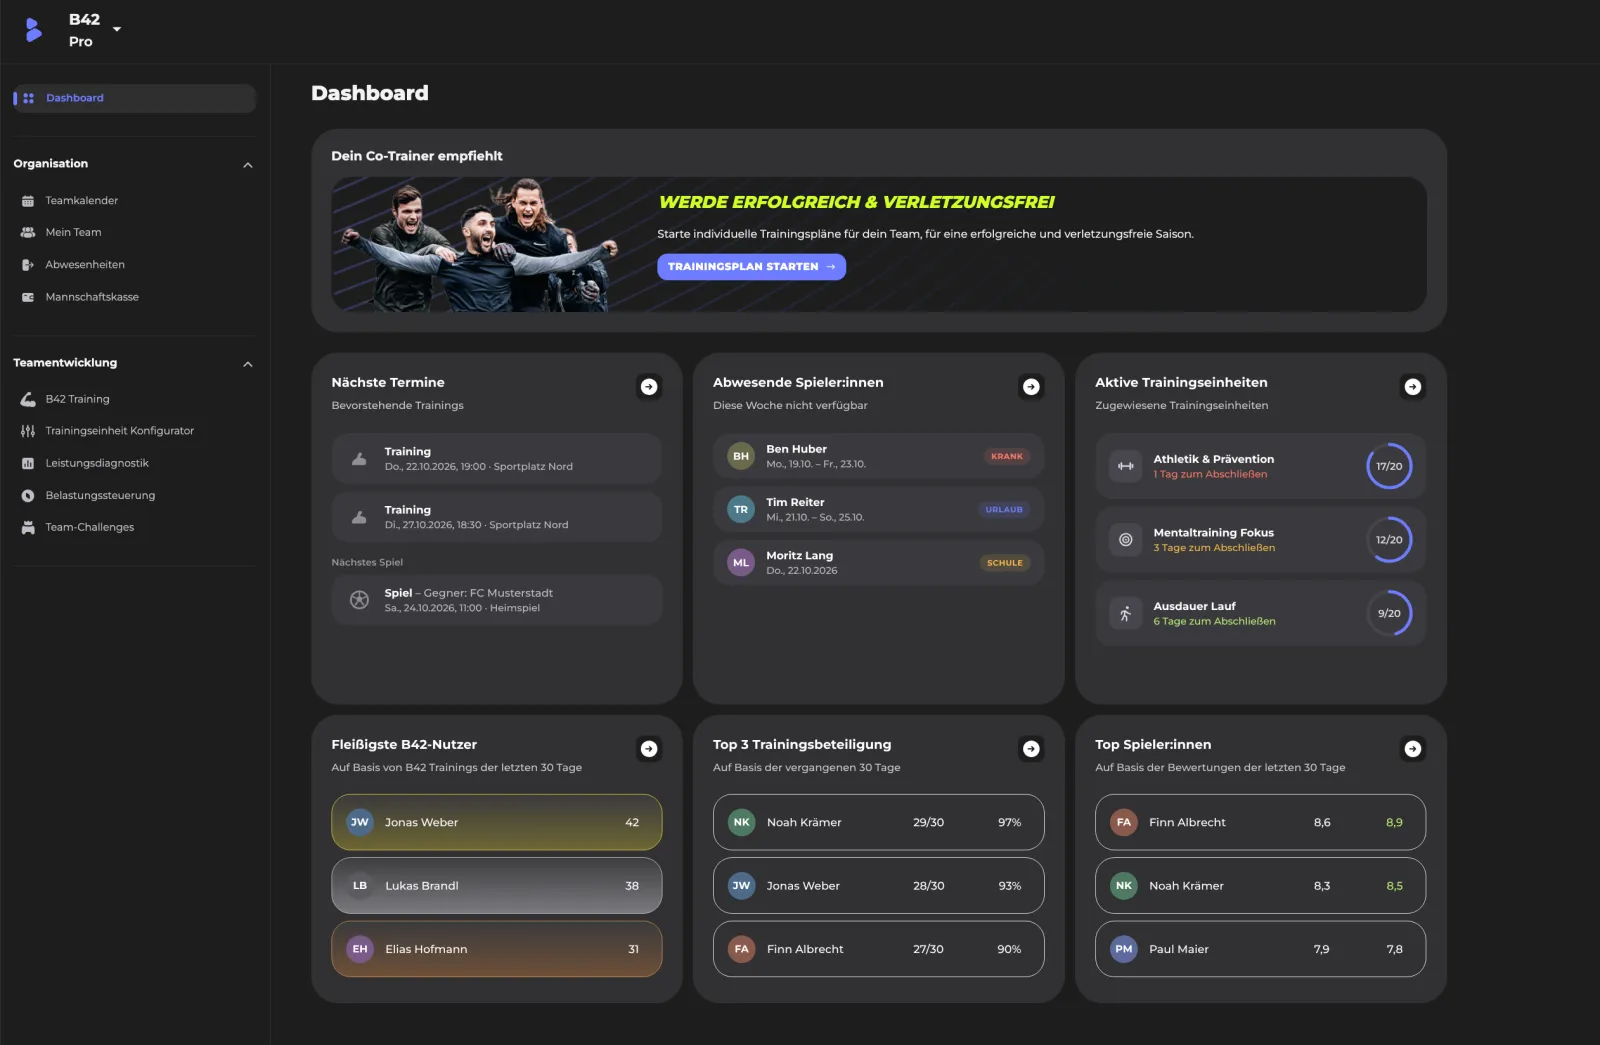Click the SCHULE badge for Moritz Lang
Image resolution: width=1600 pixels, height=1045 pixels.
click(1005, 563)
